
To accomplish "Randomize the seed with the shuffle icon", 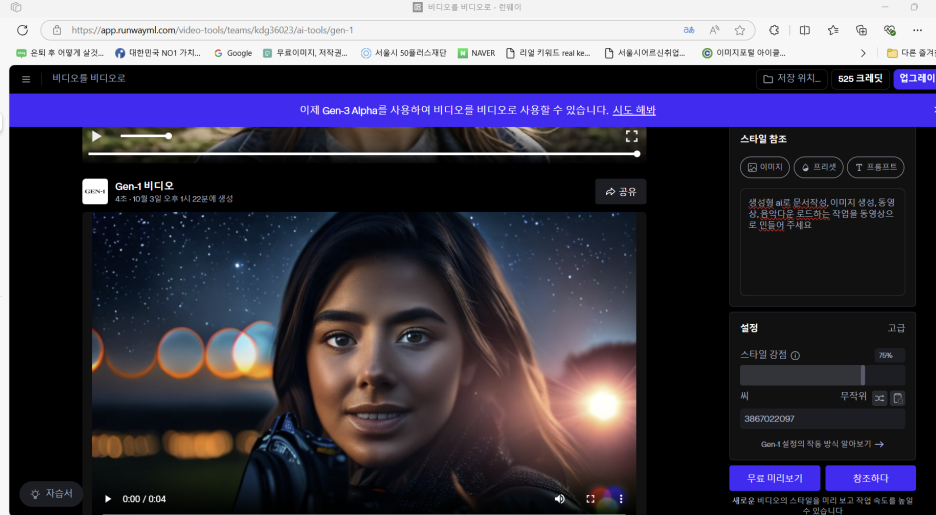I will coord(879,398).
